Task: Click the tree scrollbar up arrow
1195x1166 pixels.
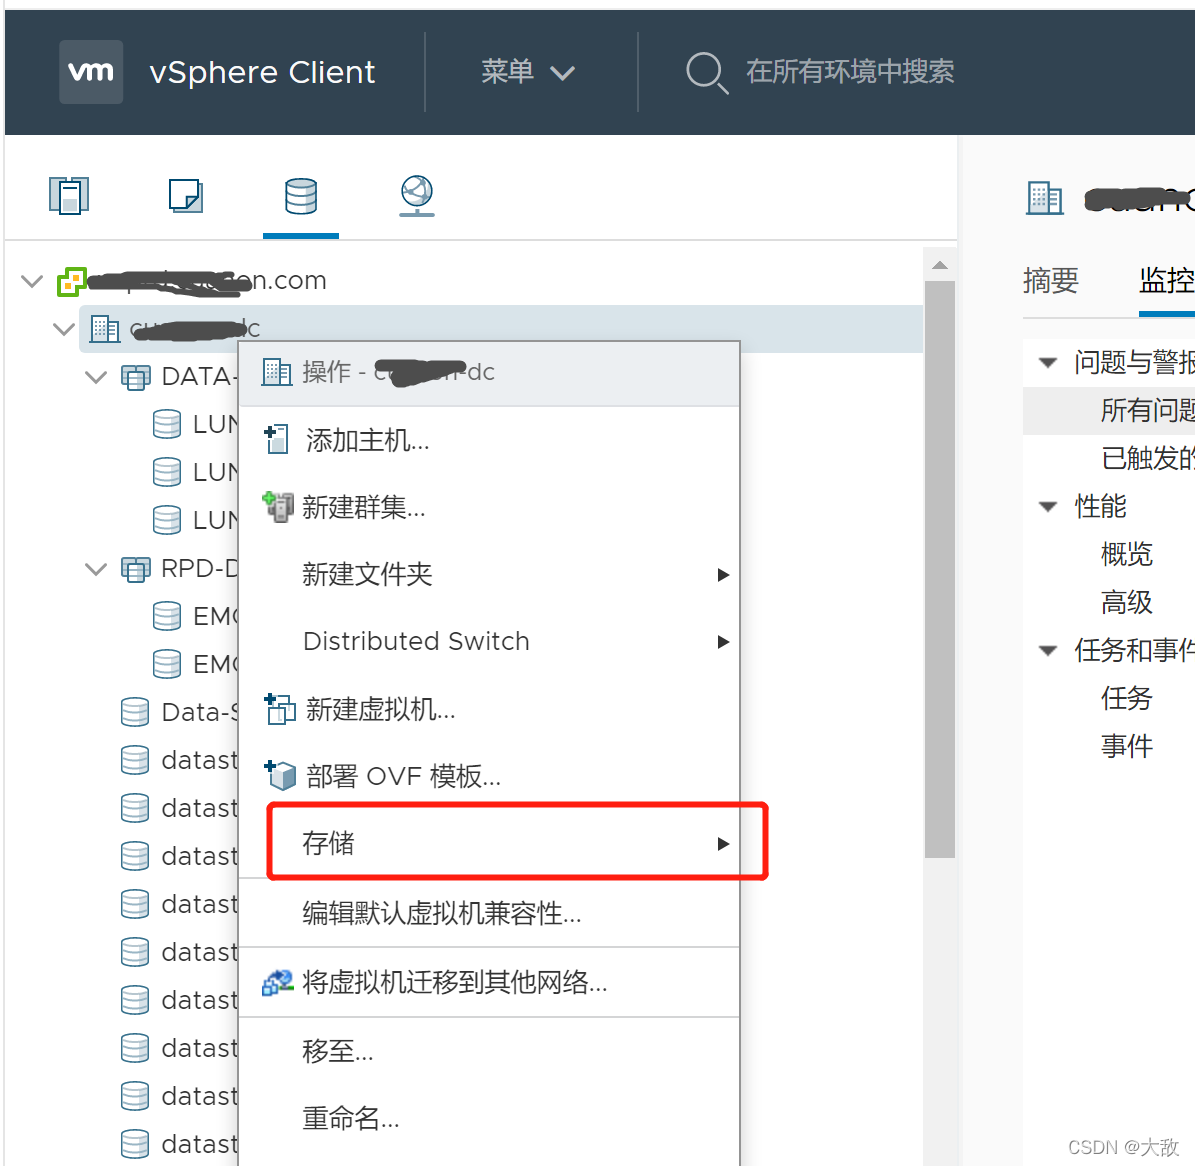Action: tap(940, 265)
